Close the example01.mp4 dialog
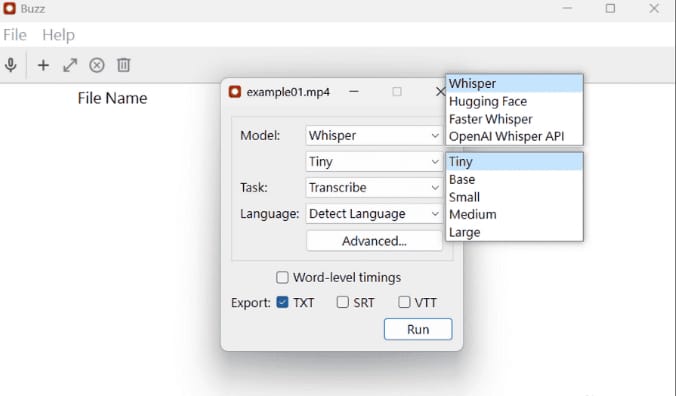This screenshot has height=396, width=676. point(440,91)
